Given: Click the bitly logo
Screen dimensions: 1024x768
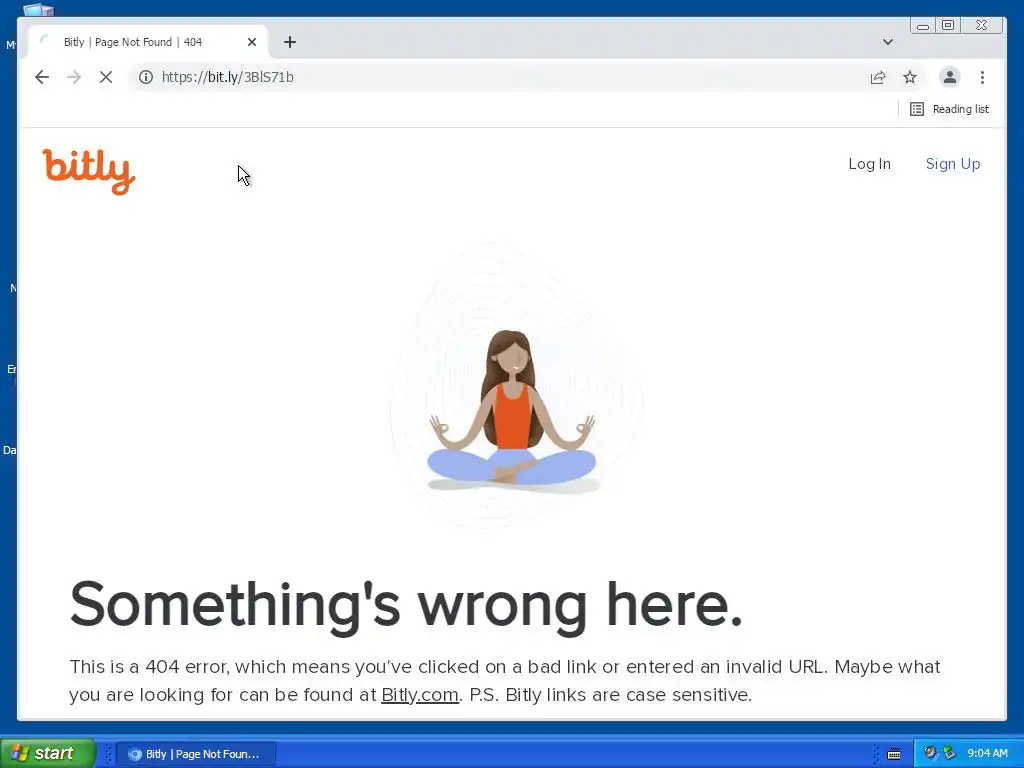Looking at the screenshot, I should click(89, 172).
